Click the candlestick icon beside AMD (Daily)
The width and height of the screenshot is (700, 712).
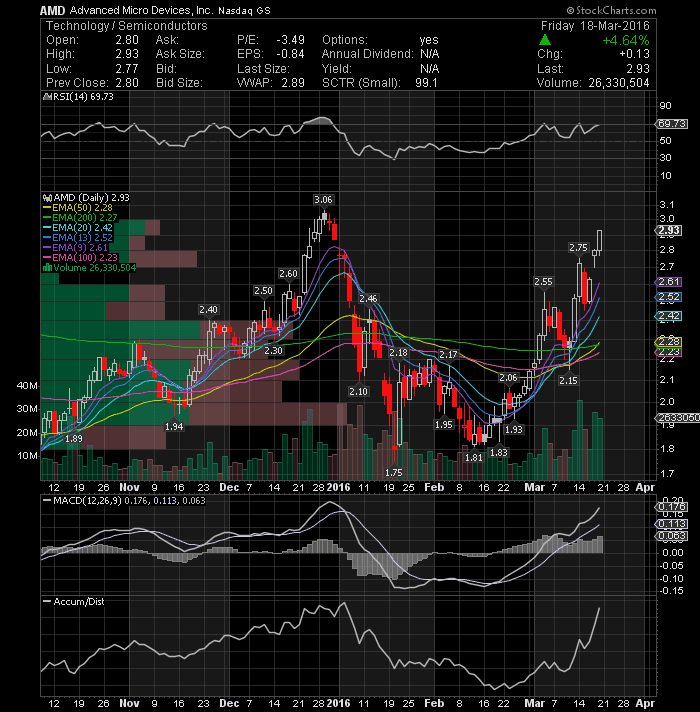47,198
